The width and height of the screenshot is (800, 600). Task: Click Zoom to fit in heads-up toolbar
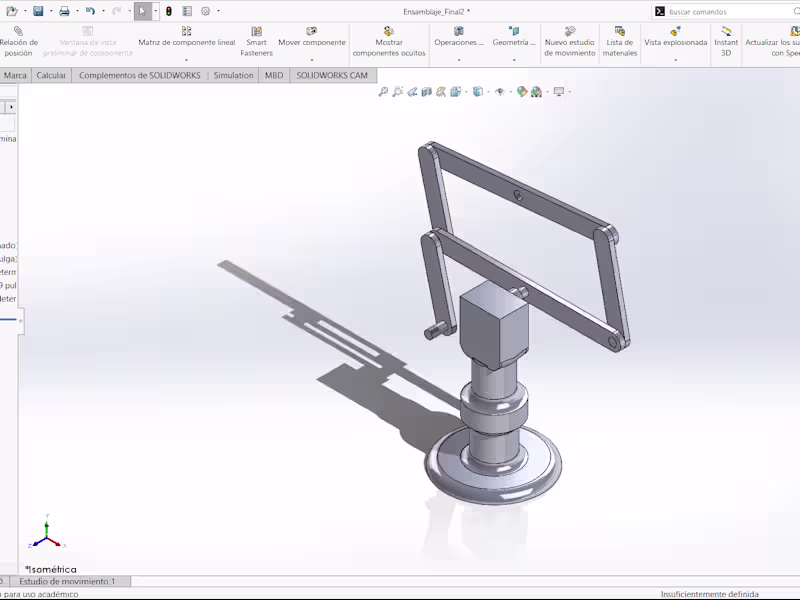383,91
